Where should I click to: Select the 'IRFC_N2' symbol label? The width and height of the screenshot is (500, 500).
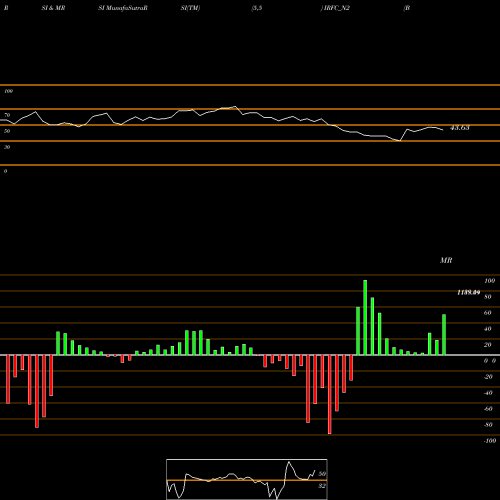[336, 8]
